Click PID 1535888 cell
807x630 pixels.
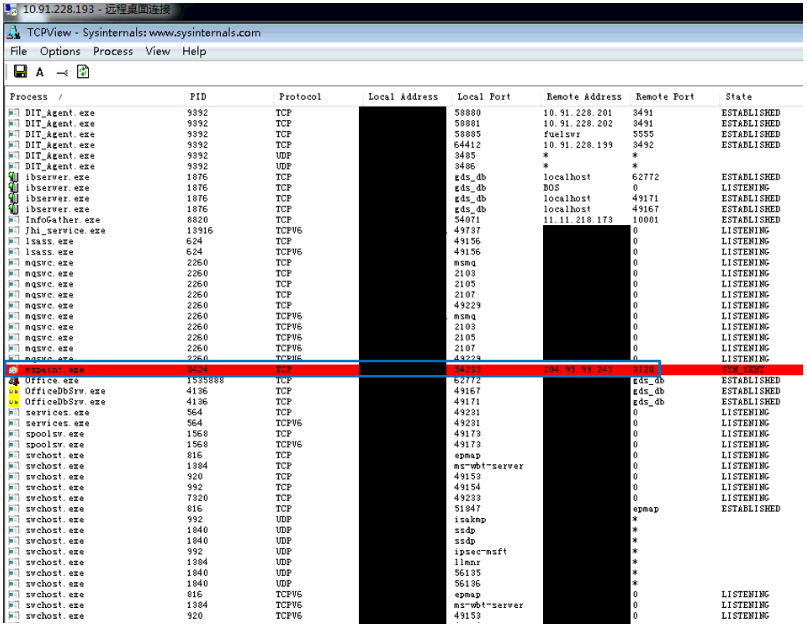tap(205, 380)
